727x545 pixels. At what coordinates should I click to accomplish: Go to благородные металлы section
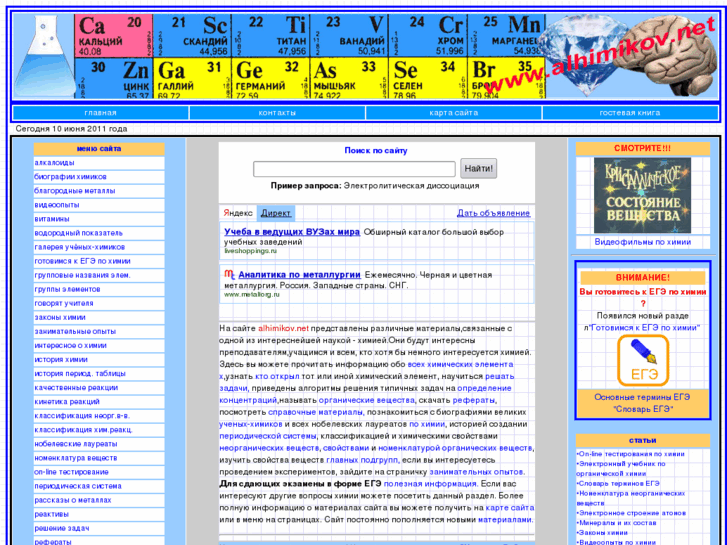pos(75,191)
